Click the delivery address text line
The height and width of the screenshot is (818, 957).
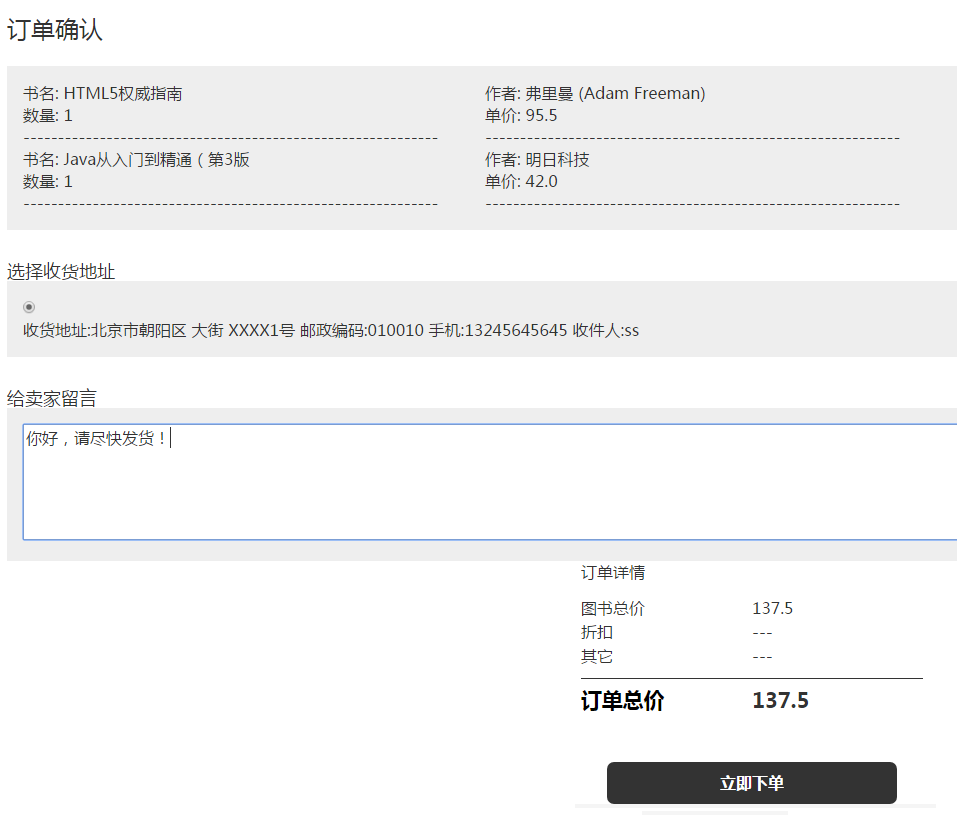pyautogui.click(x=331, y=330)
